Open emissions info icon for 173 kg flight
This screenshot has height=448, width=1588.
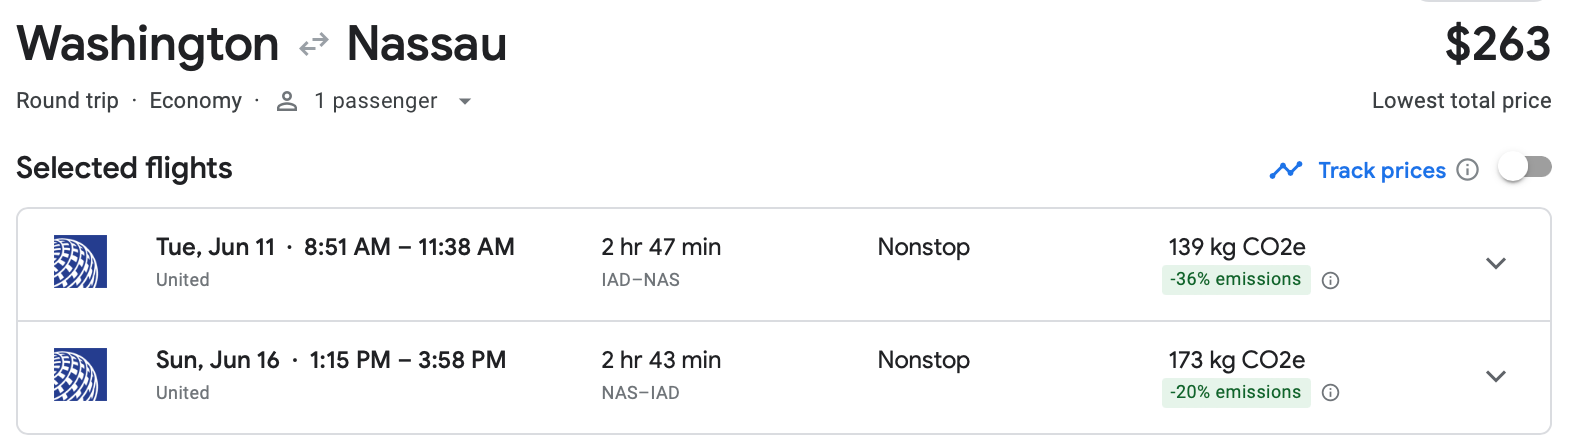tap(1330, 393)
